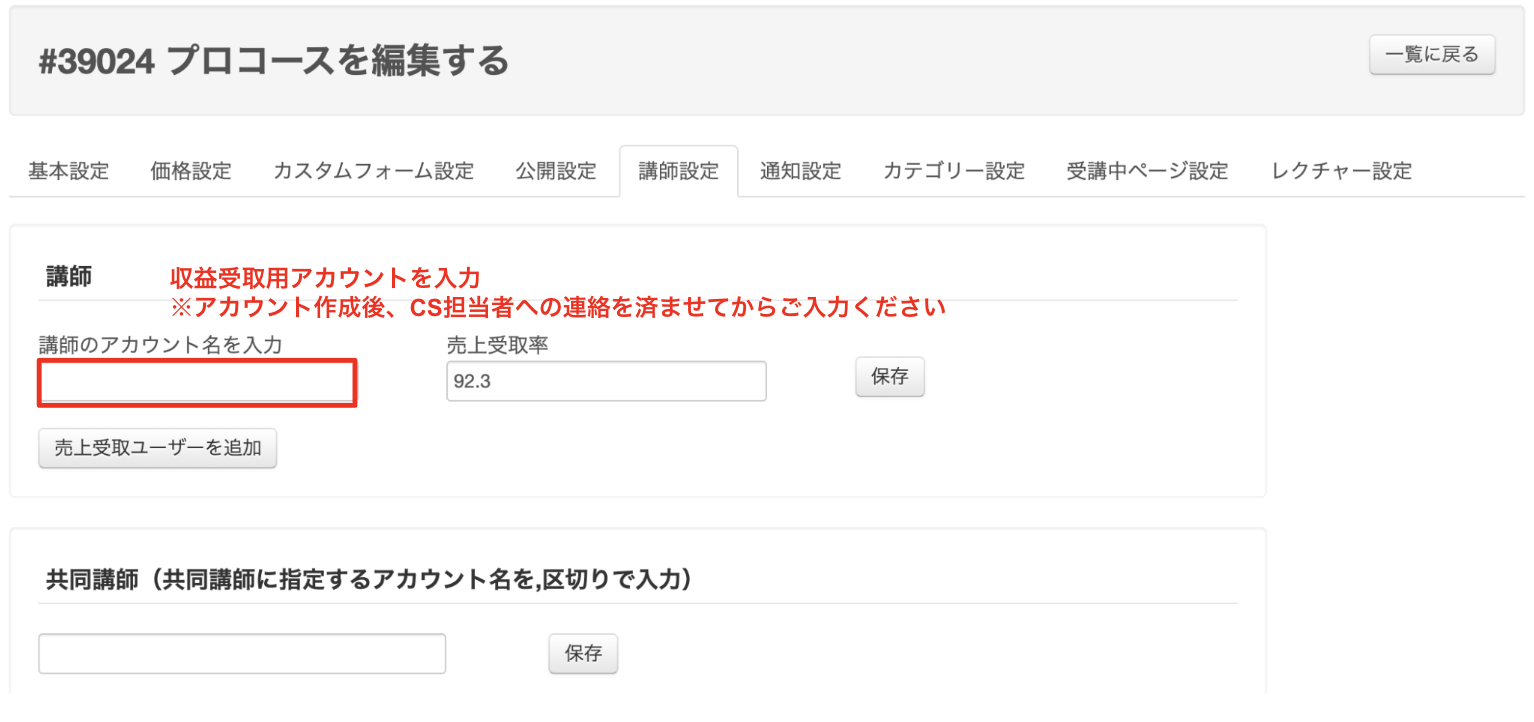Go to the レクチャー設定 tab
Viewport: 1534px width, 722px height.
pos(1342,171)
